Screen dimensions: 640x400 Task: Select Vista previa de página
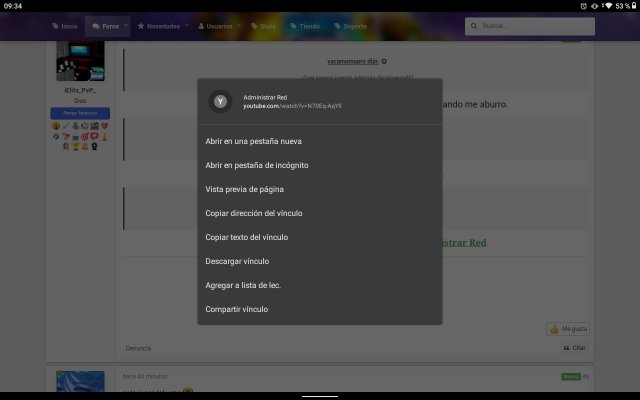click(x=244, y=189)
